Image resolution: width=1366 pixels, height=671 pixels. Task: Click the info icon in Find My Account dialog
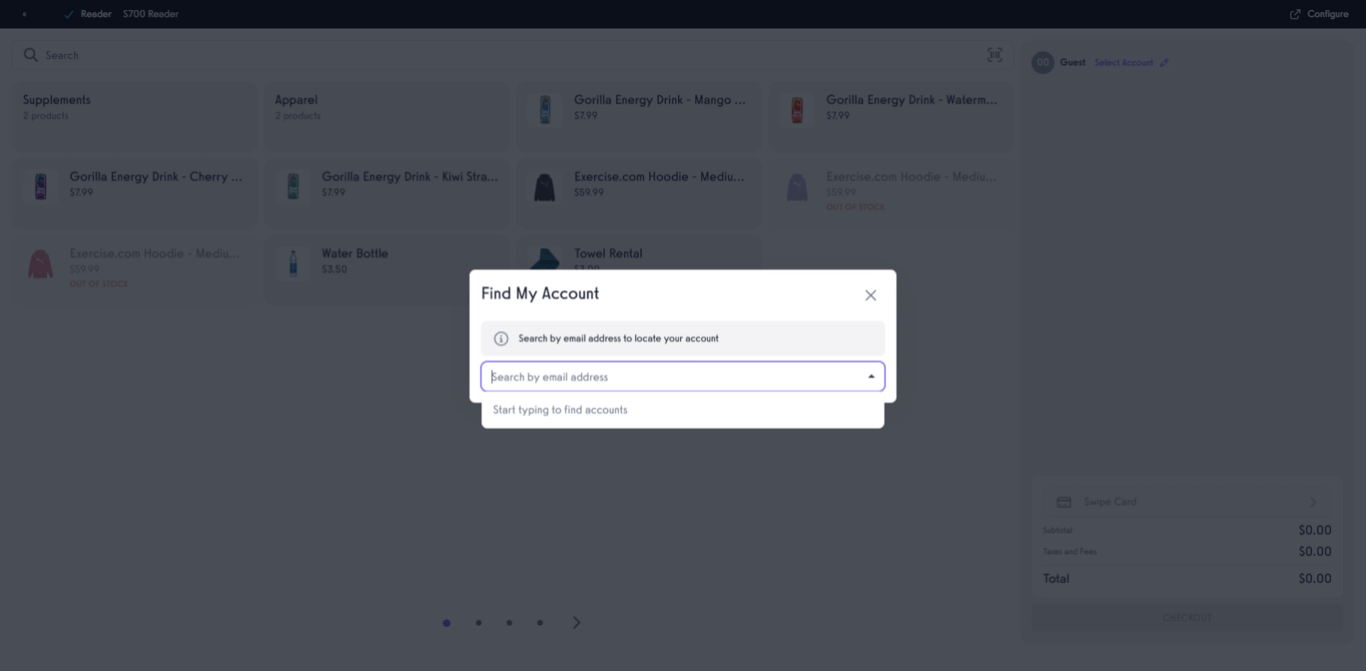pos(500,338)
